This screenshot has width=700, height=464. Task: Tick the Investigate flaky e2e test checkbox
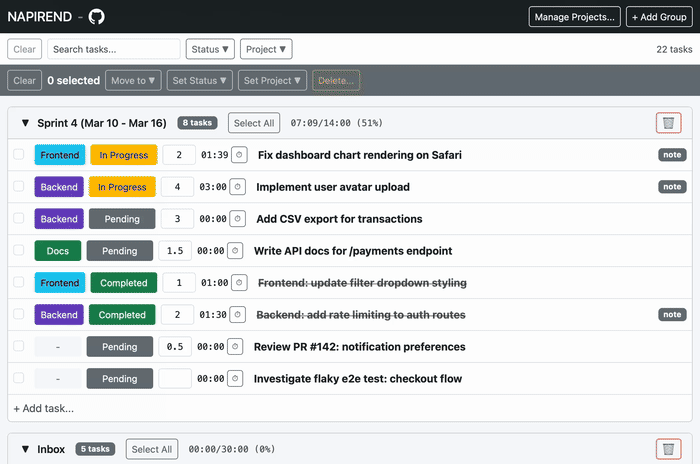click(18, 379)
